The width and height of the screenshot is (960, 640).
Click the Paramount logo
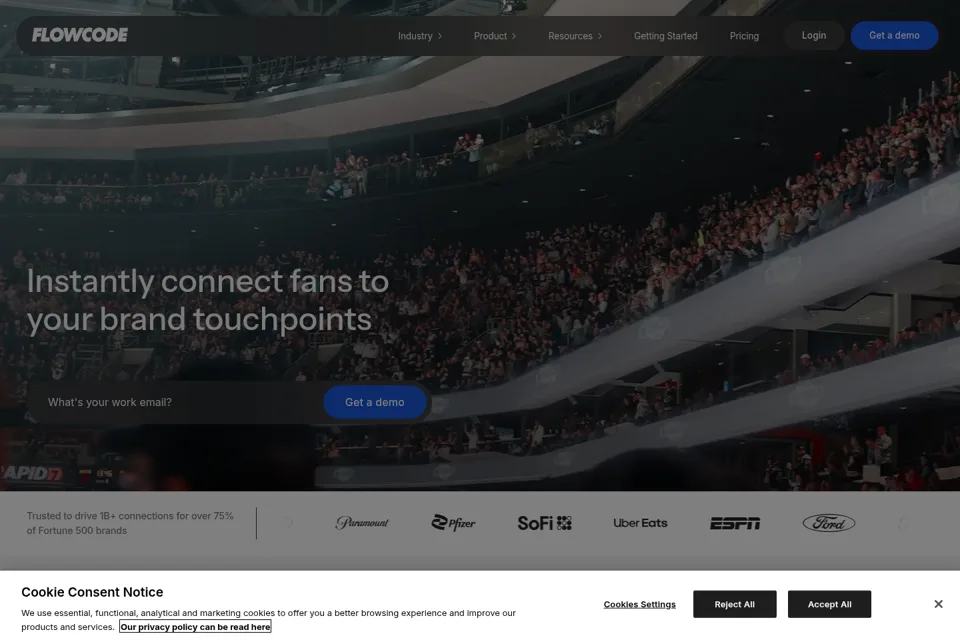(x=362, y=523)
